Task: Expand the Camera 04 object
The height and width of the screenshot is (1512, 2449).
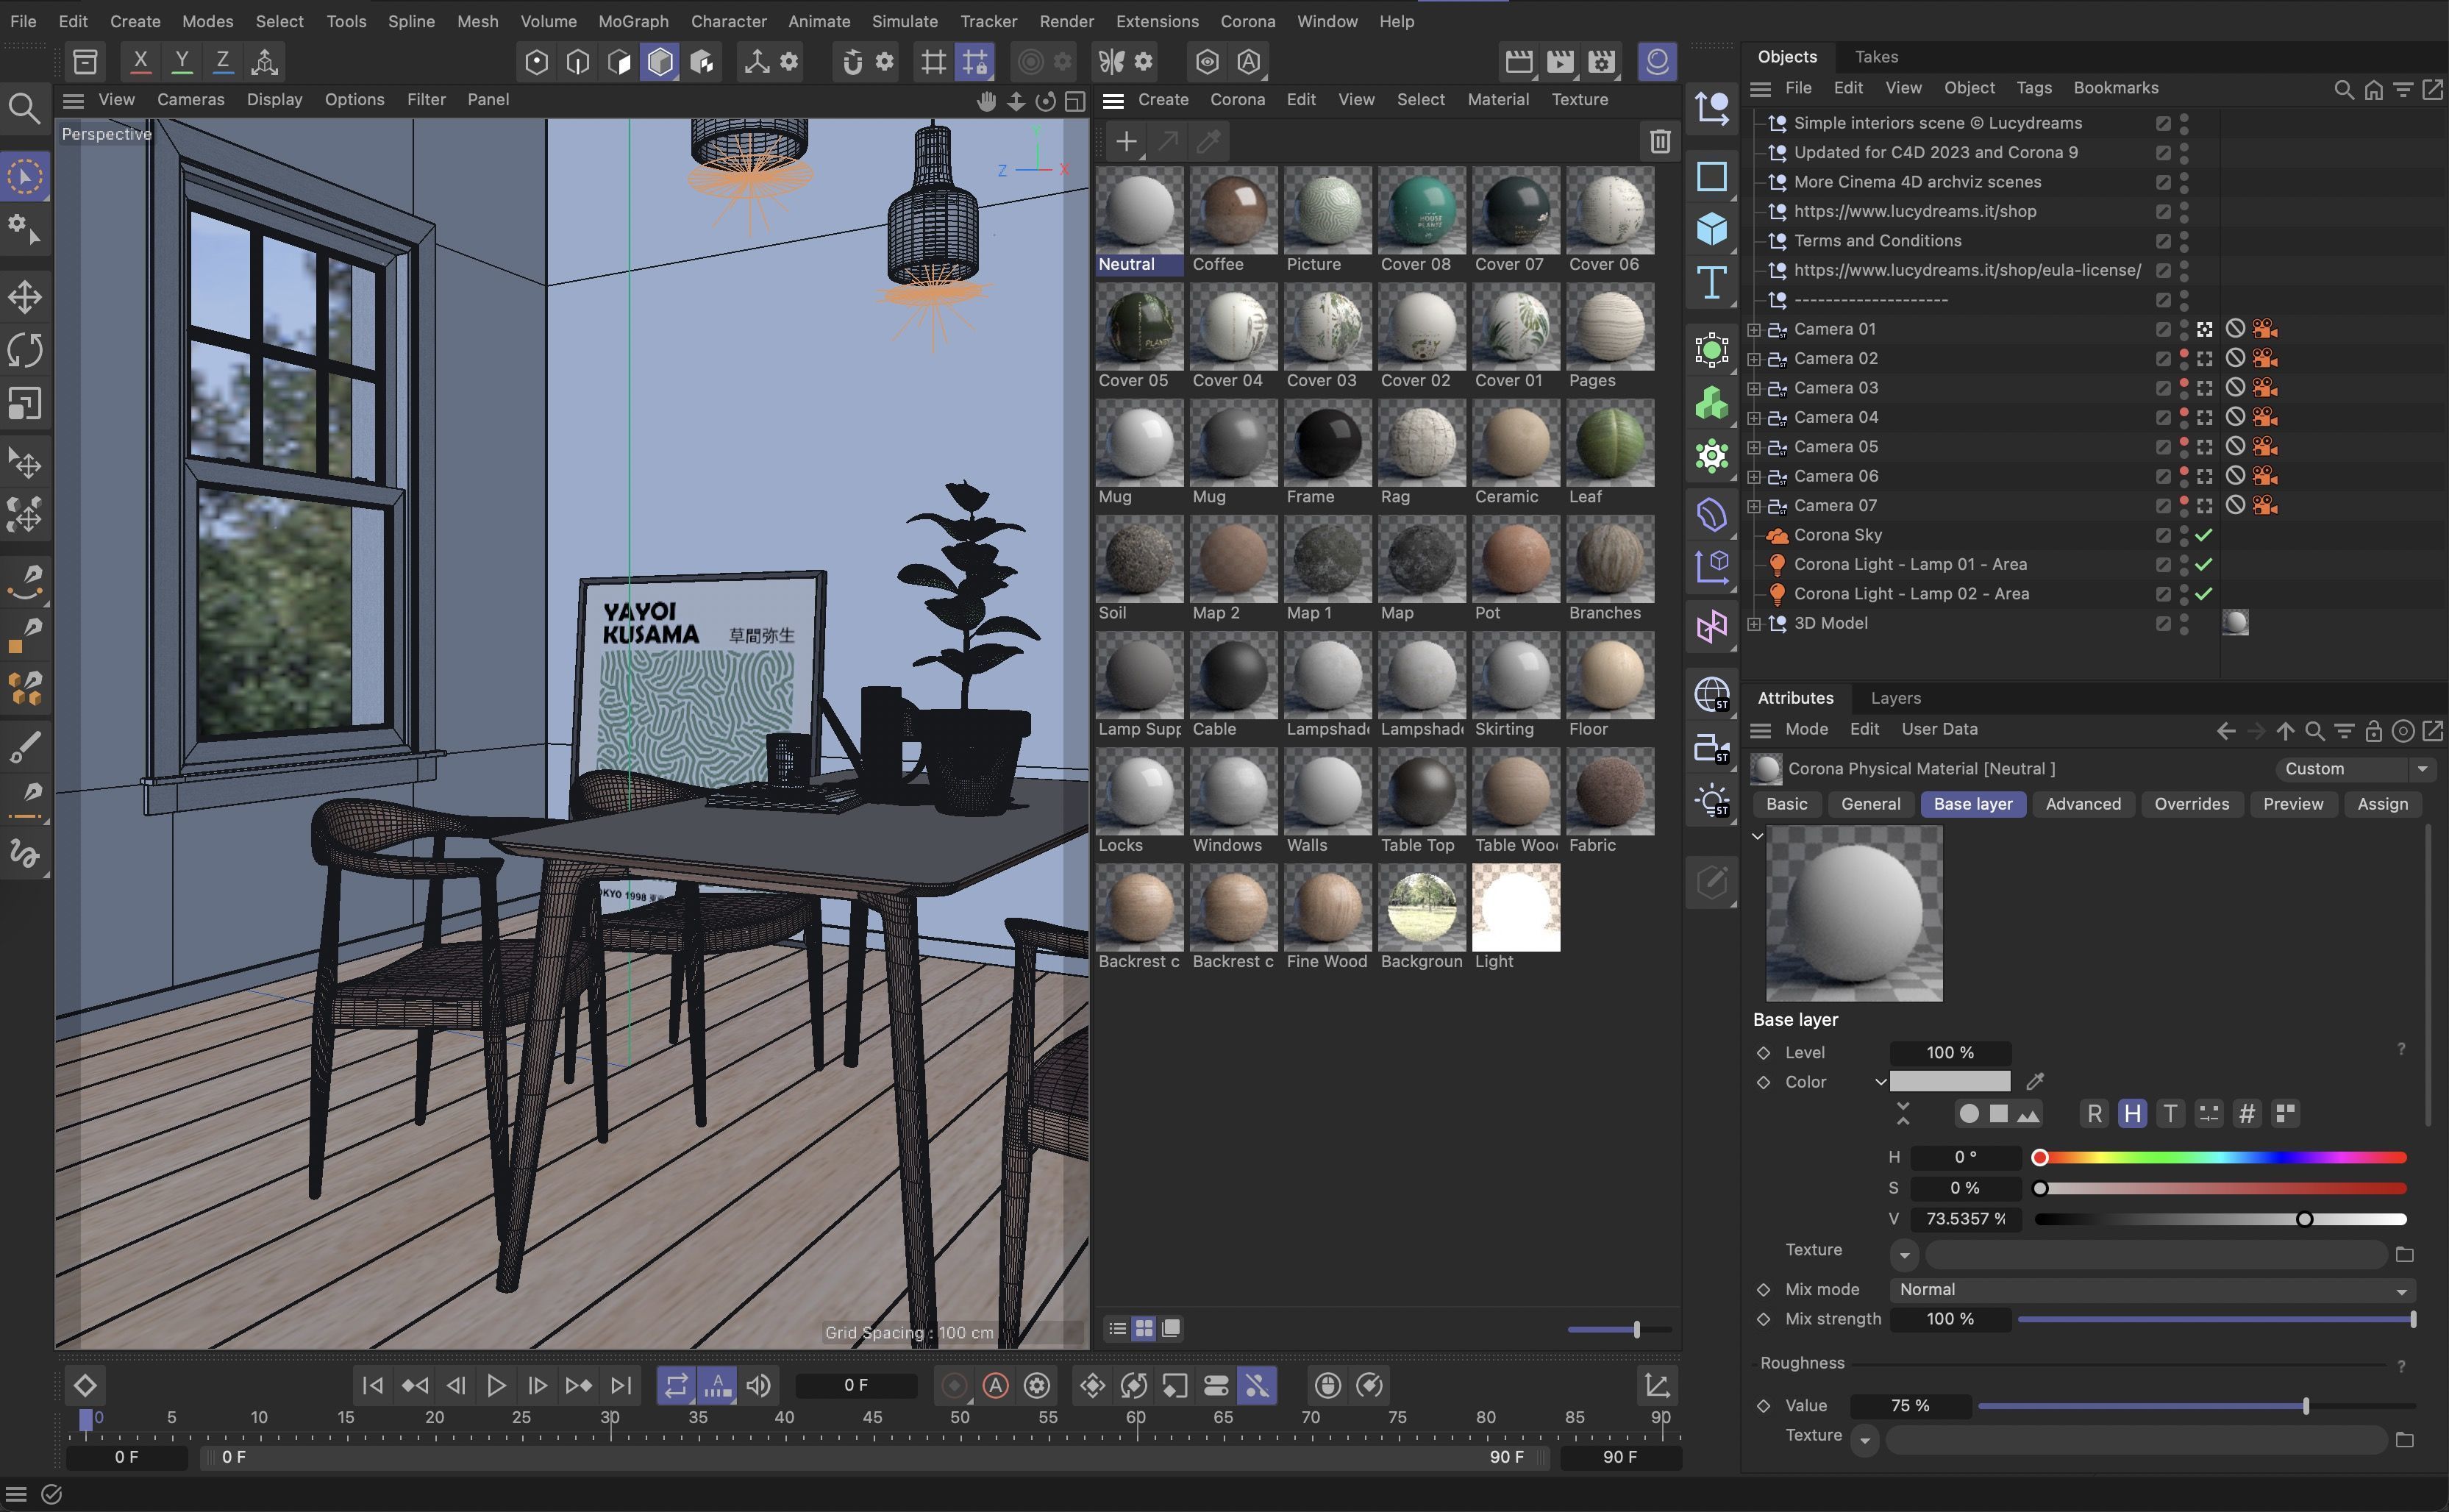Action: (x=1754, y=417)
